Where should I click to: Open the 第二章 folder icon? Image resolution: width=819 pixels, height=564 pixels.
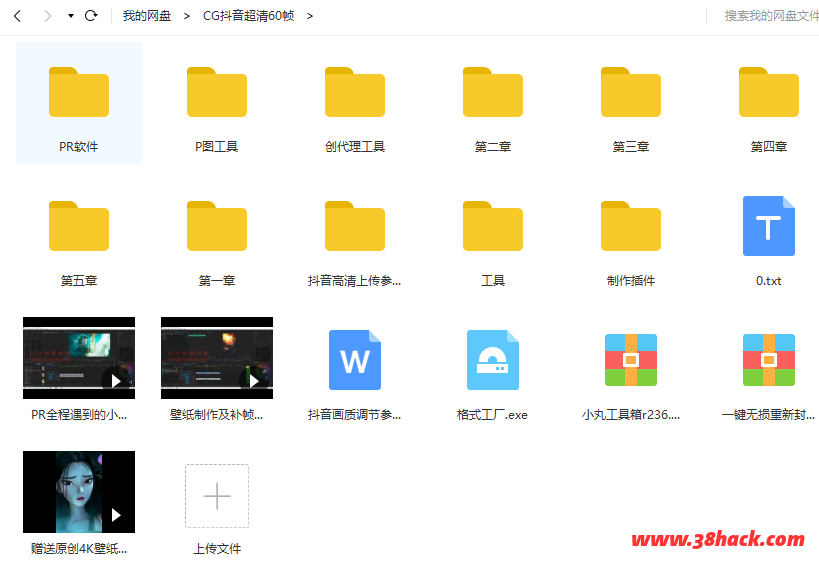click(x=493, y=92)
